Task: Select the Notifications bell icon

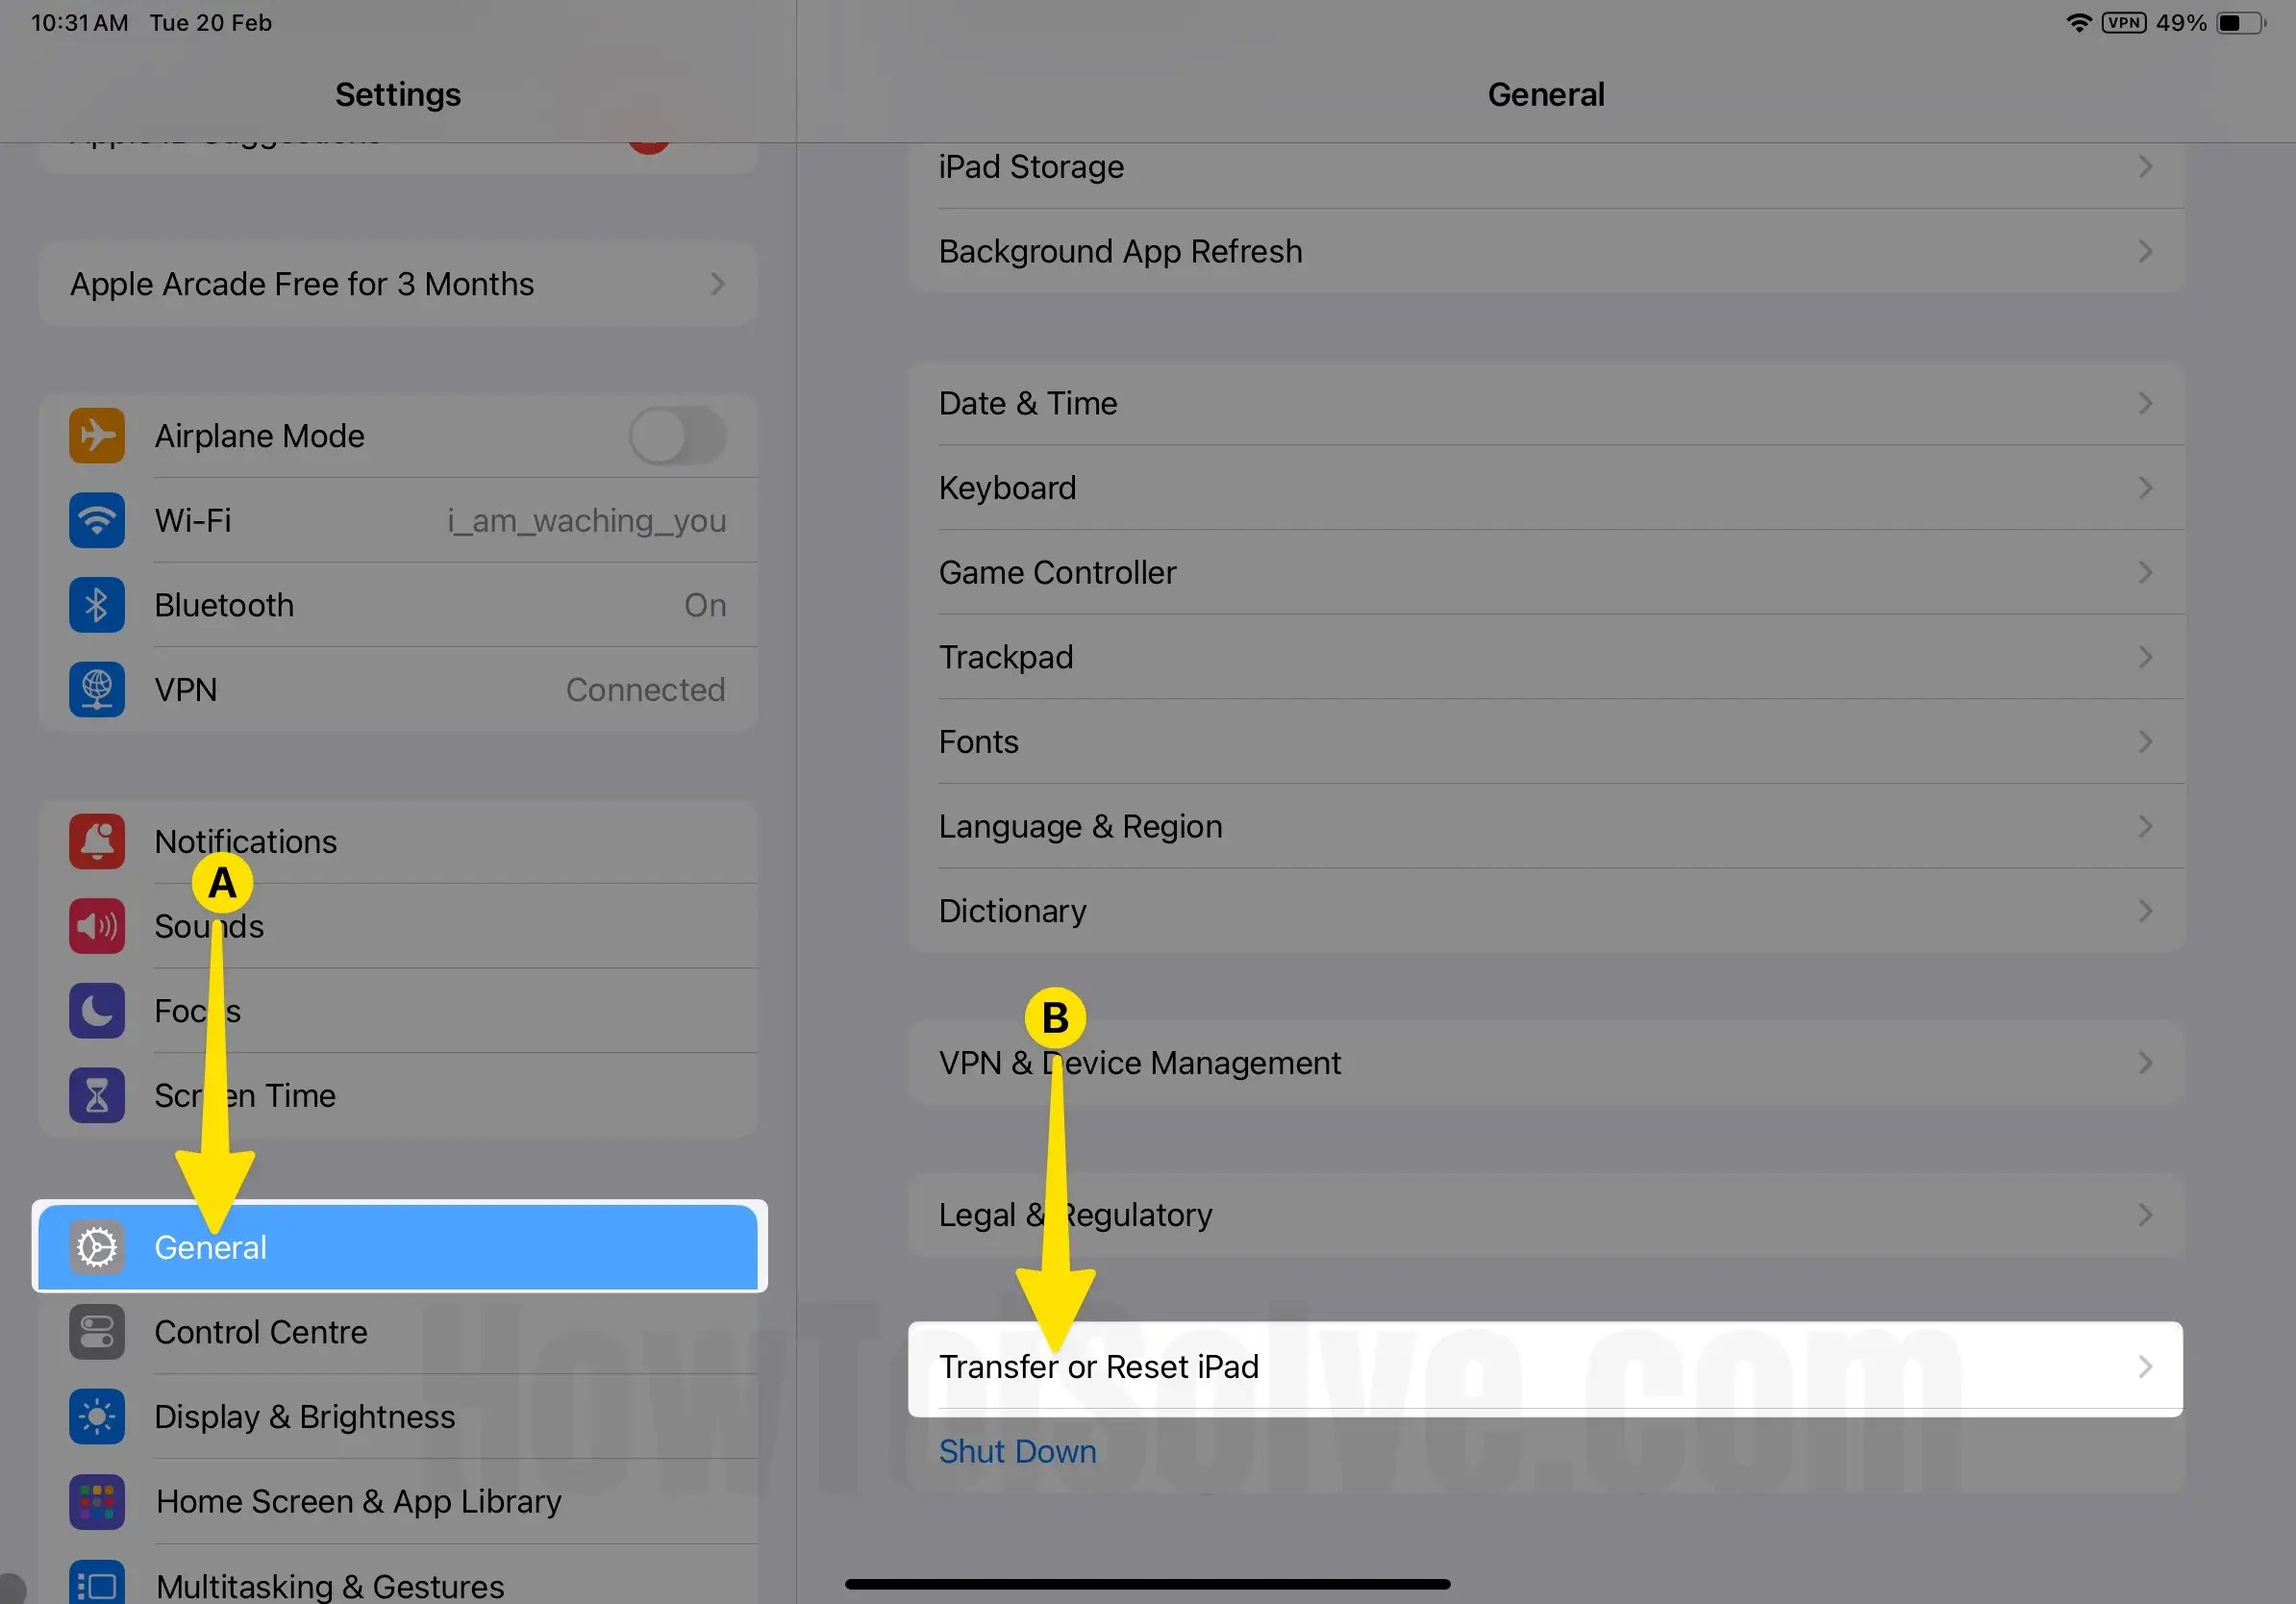Action: point(96,841)
